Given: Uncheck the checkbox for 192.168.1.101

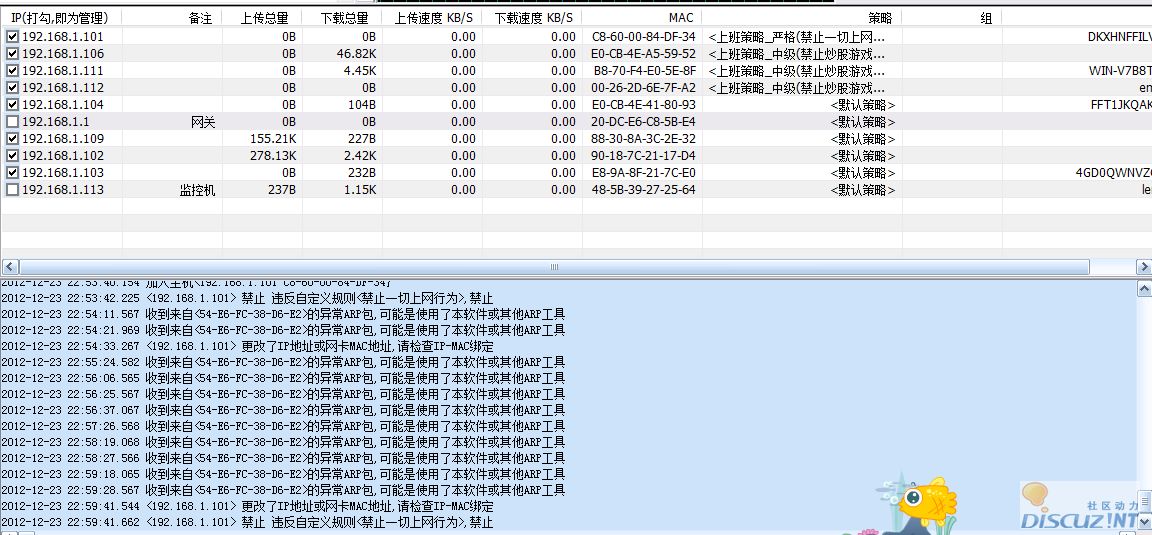Looking at the screenshot, I should (12, 36).
